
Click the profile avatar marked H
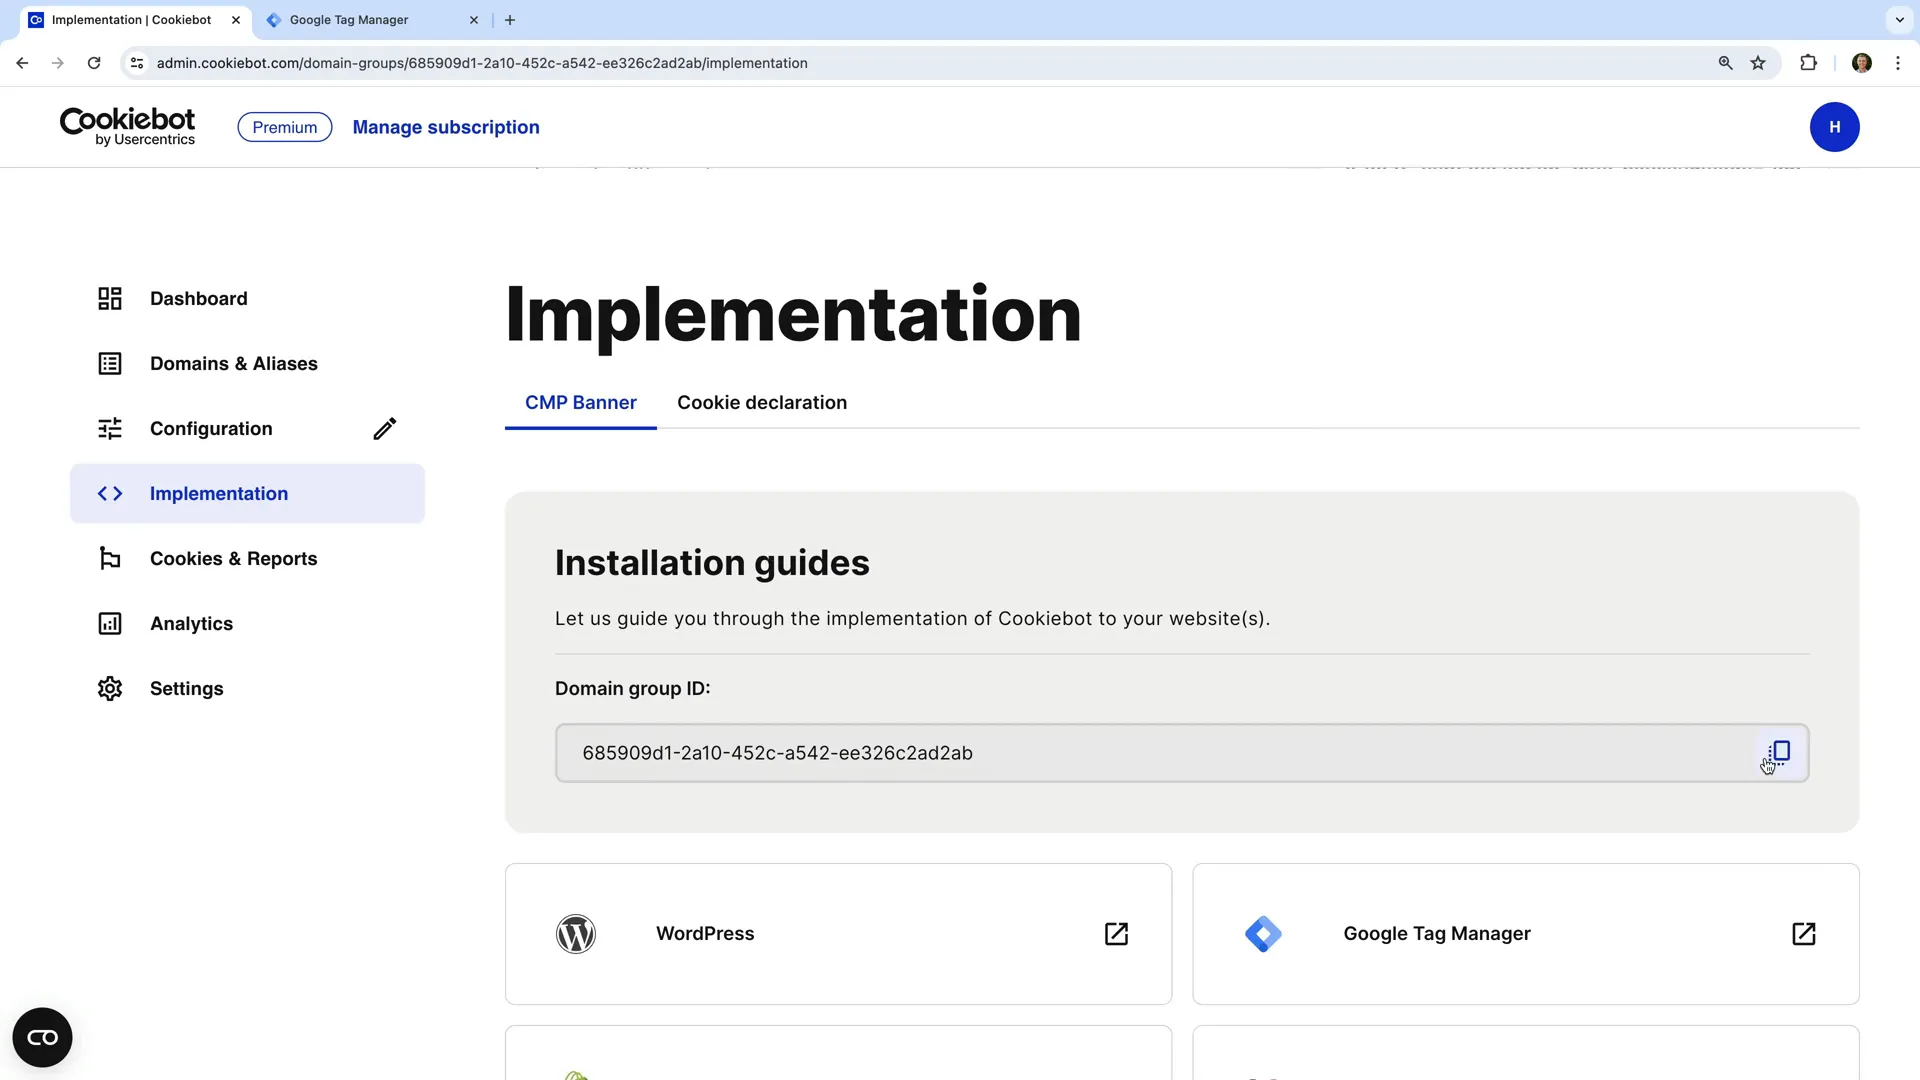[1835, 127]
